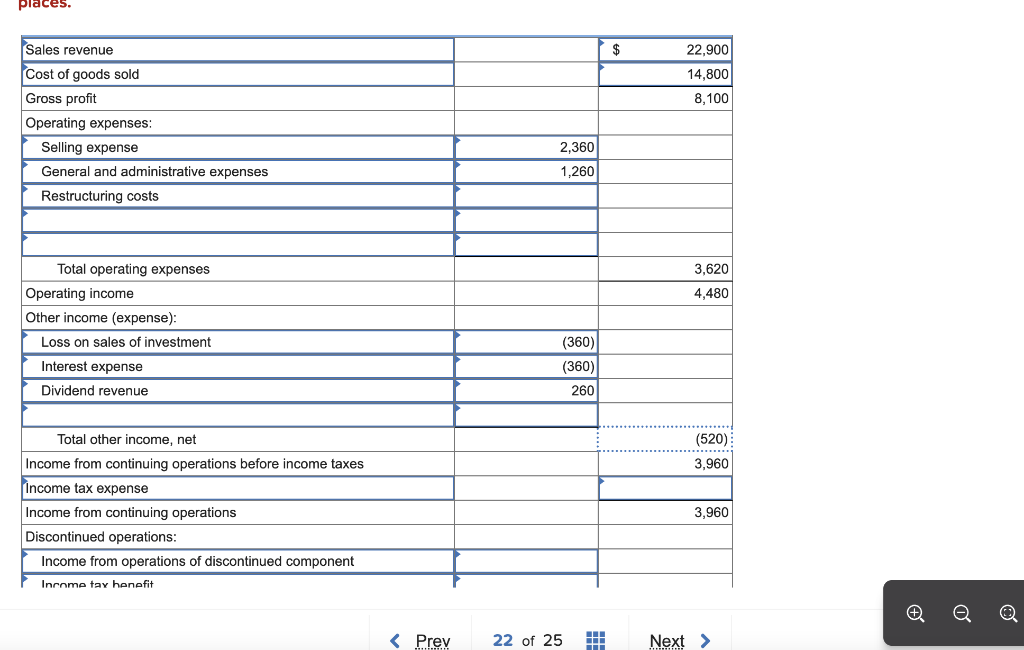1024x650 pixels.
Task: Click the Selling expense cell showing 2,360
Action: click(526, 147)
